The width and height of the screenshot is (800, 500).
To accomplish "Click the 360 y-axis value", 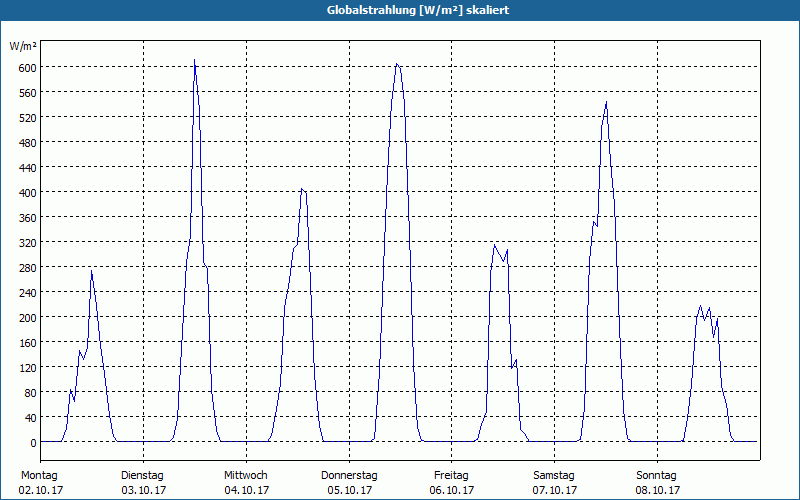I will pos(26,218).
